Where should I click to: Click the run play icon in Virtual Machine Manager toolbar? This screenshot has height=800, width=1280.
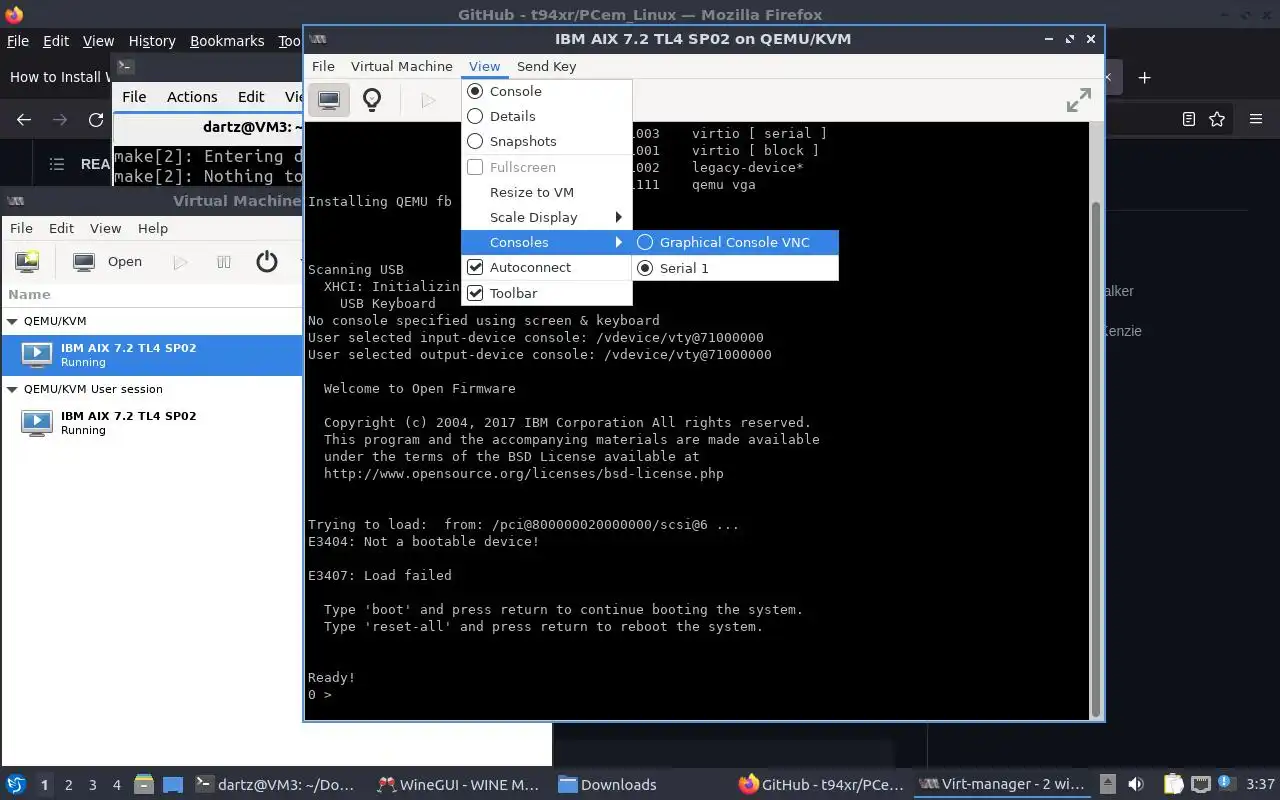click(180, 262)
